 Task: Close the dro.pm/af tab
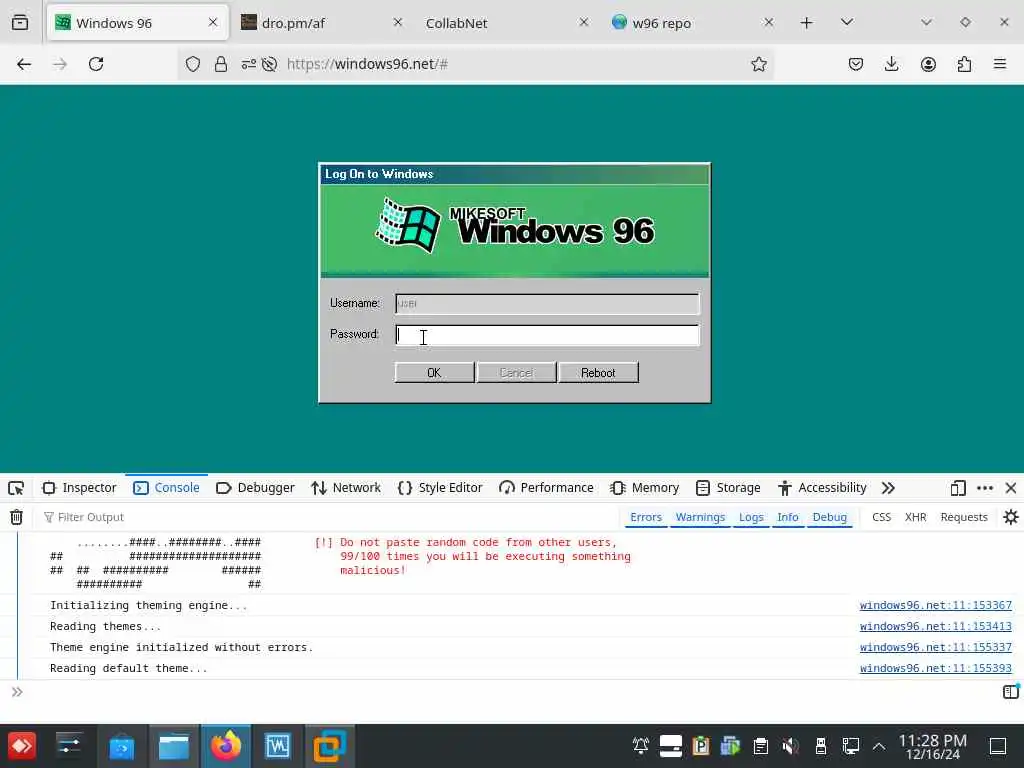(x=398, y=23)
